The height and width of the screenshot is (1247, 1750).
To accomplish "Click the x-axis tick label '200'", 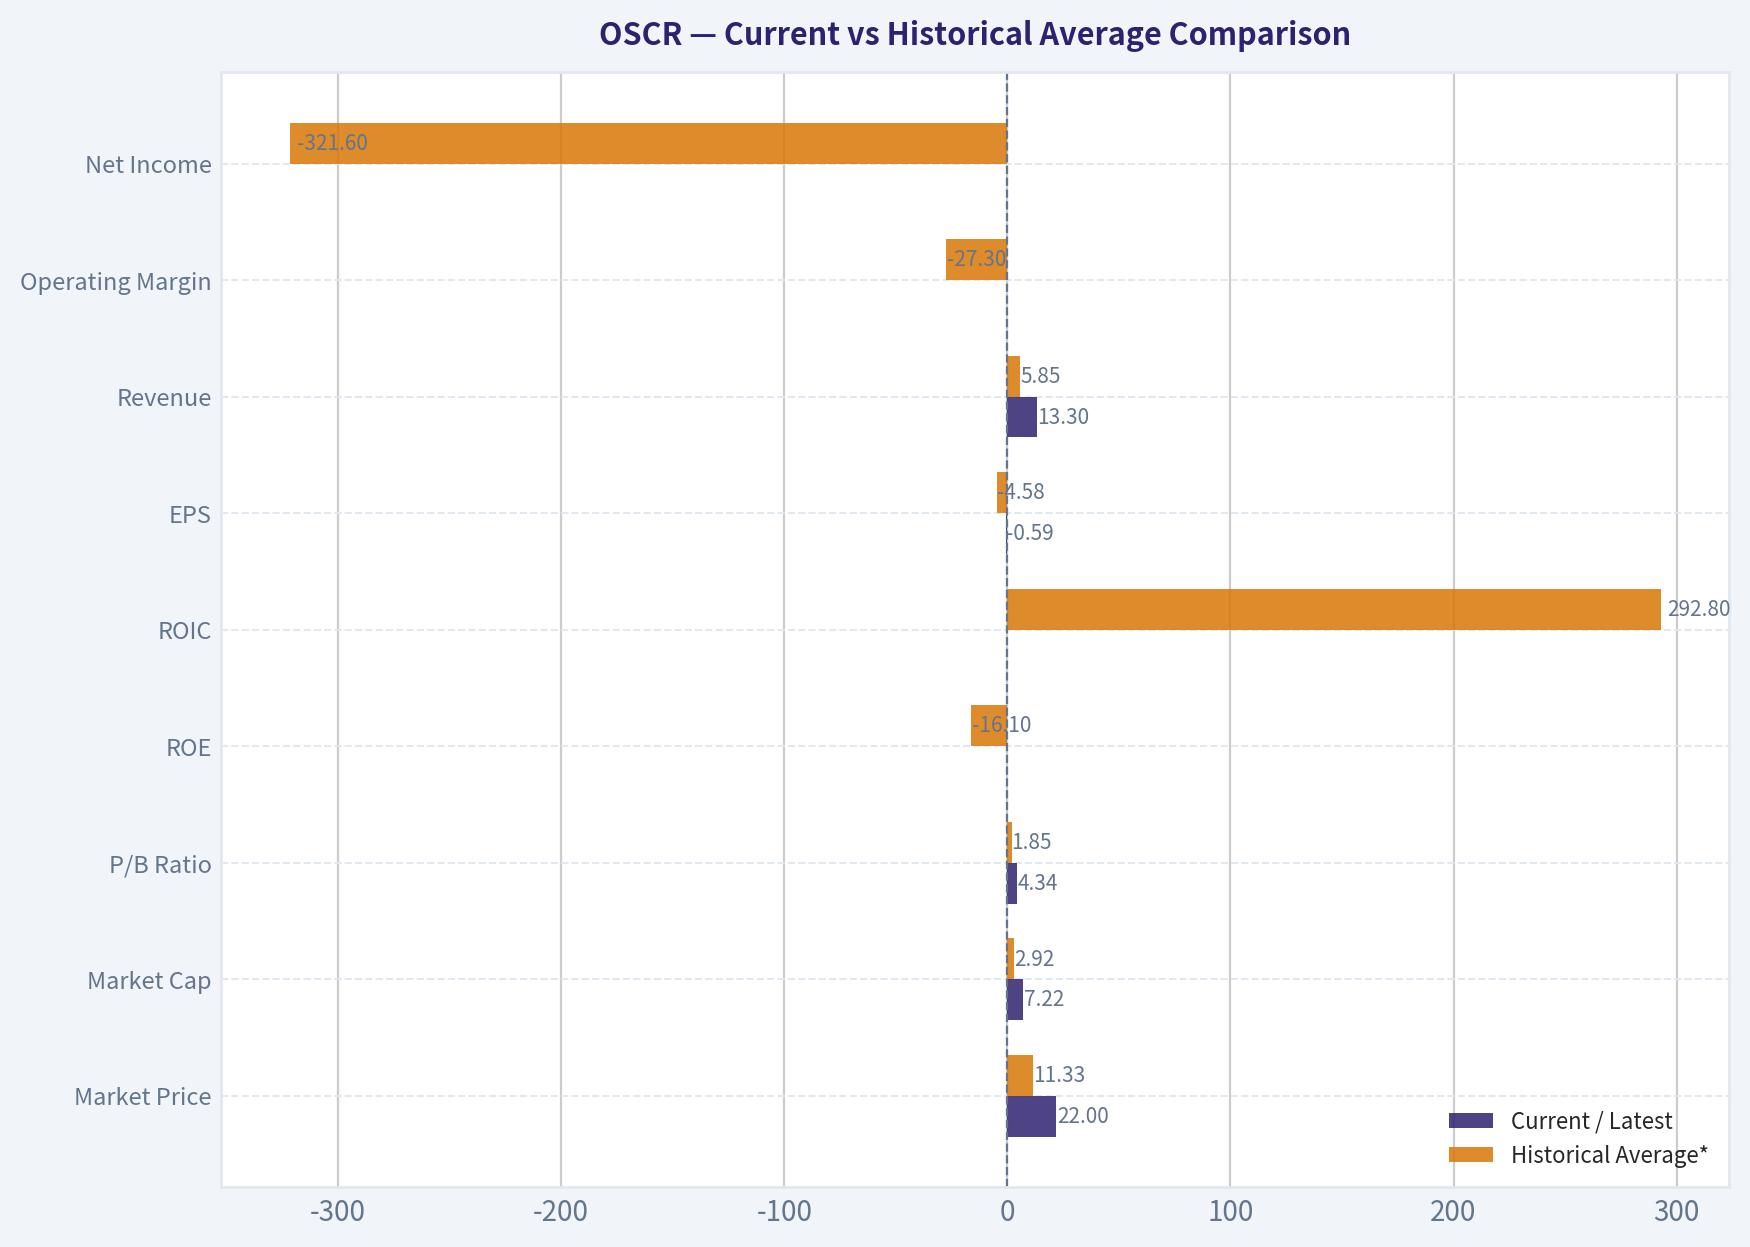I will (x=1453, y=1211).
